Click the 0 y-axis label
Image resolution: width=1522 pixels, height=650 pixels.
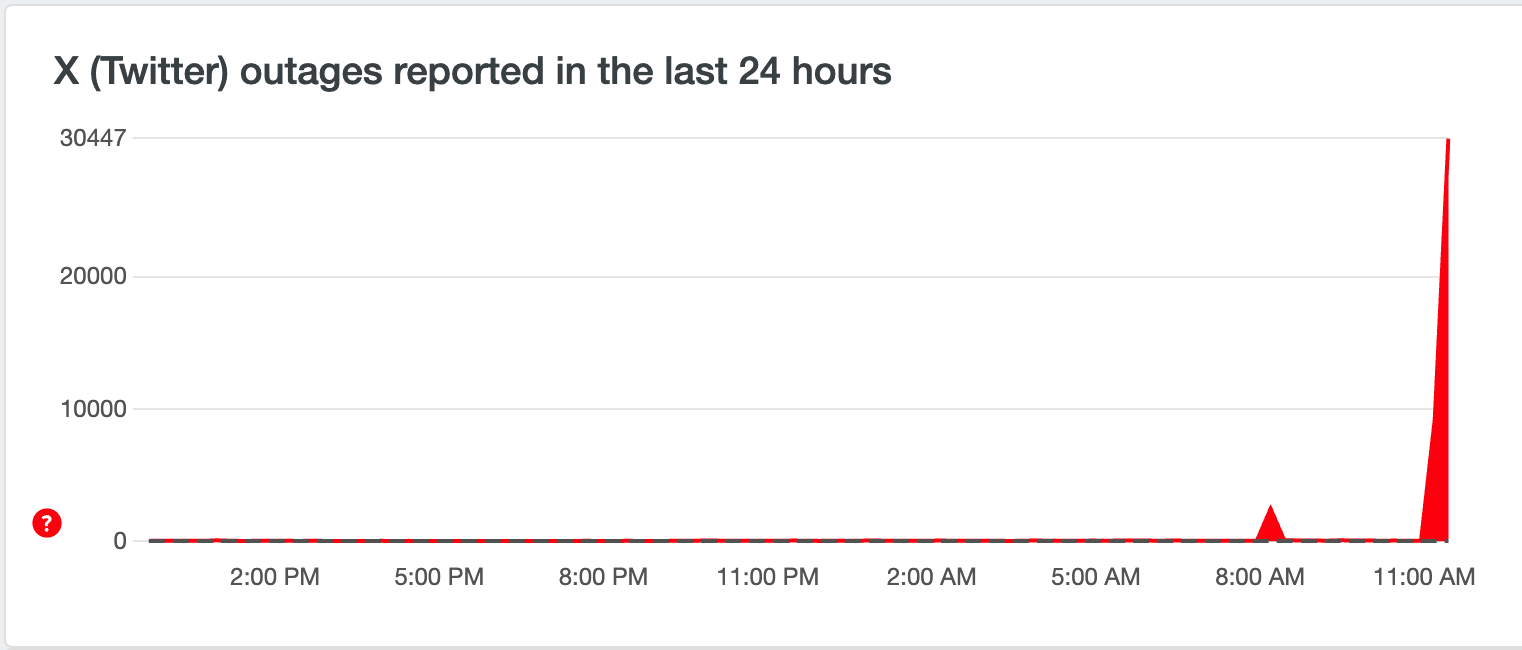[x=120, y=541]
